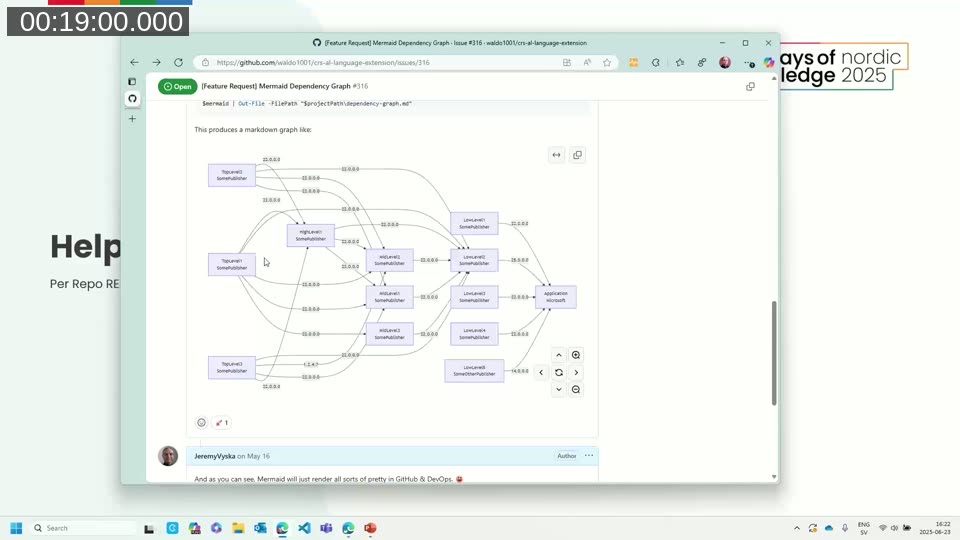Open the Favorites list icon in the browser toolbar
Image resolution: width=960 pixels, height=540 pixels.
tap(680, 62)
